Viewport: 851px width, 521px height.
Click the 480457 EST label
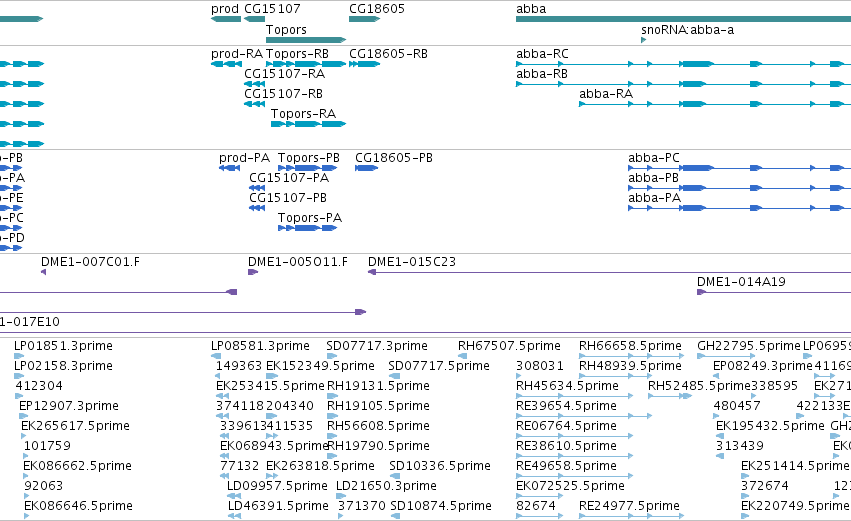(737, 406)
